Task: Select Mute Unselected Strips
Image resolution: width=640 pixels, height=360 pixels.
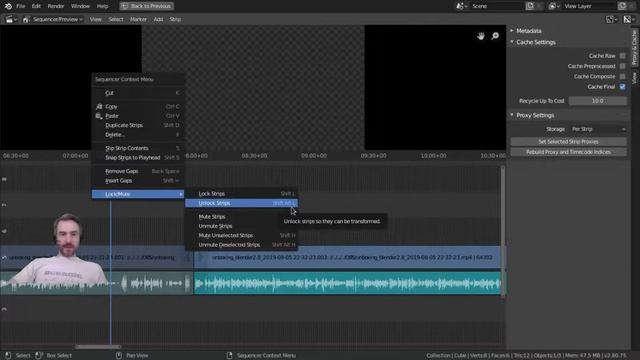Action: (241, 236)
